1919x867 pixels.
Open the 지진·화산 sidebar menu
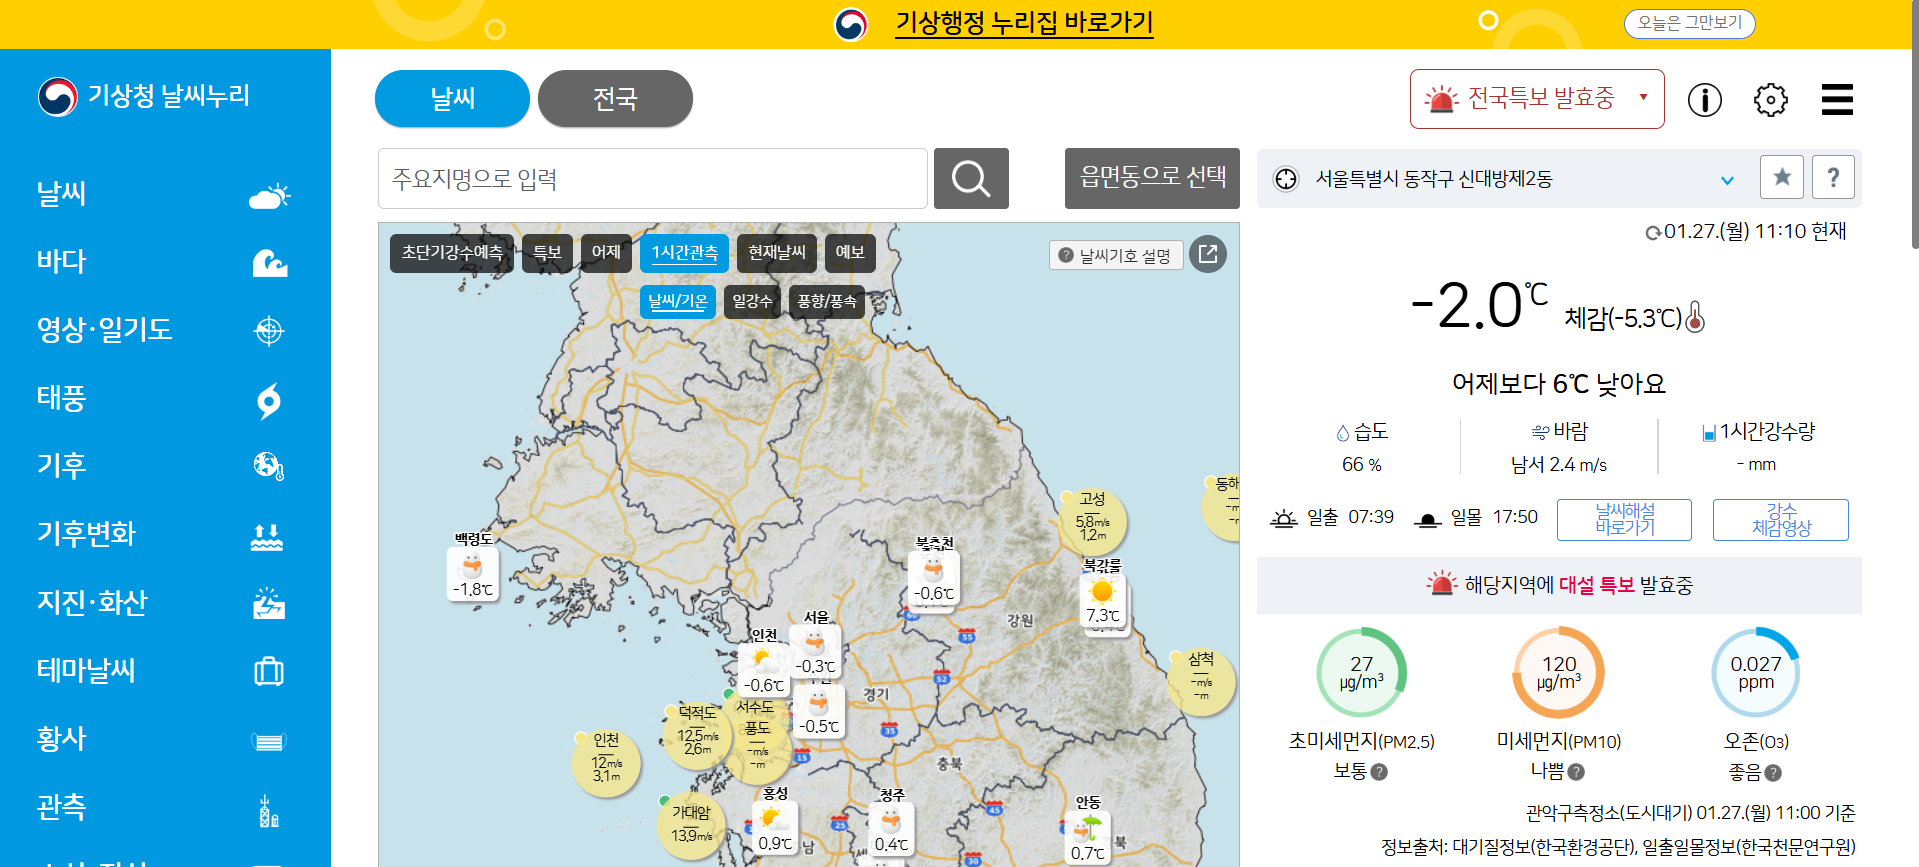point(92,602)
